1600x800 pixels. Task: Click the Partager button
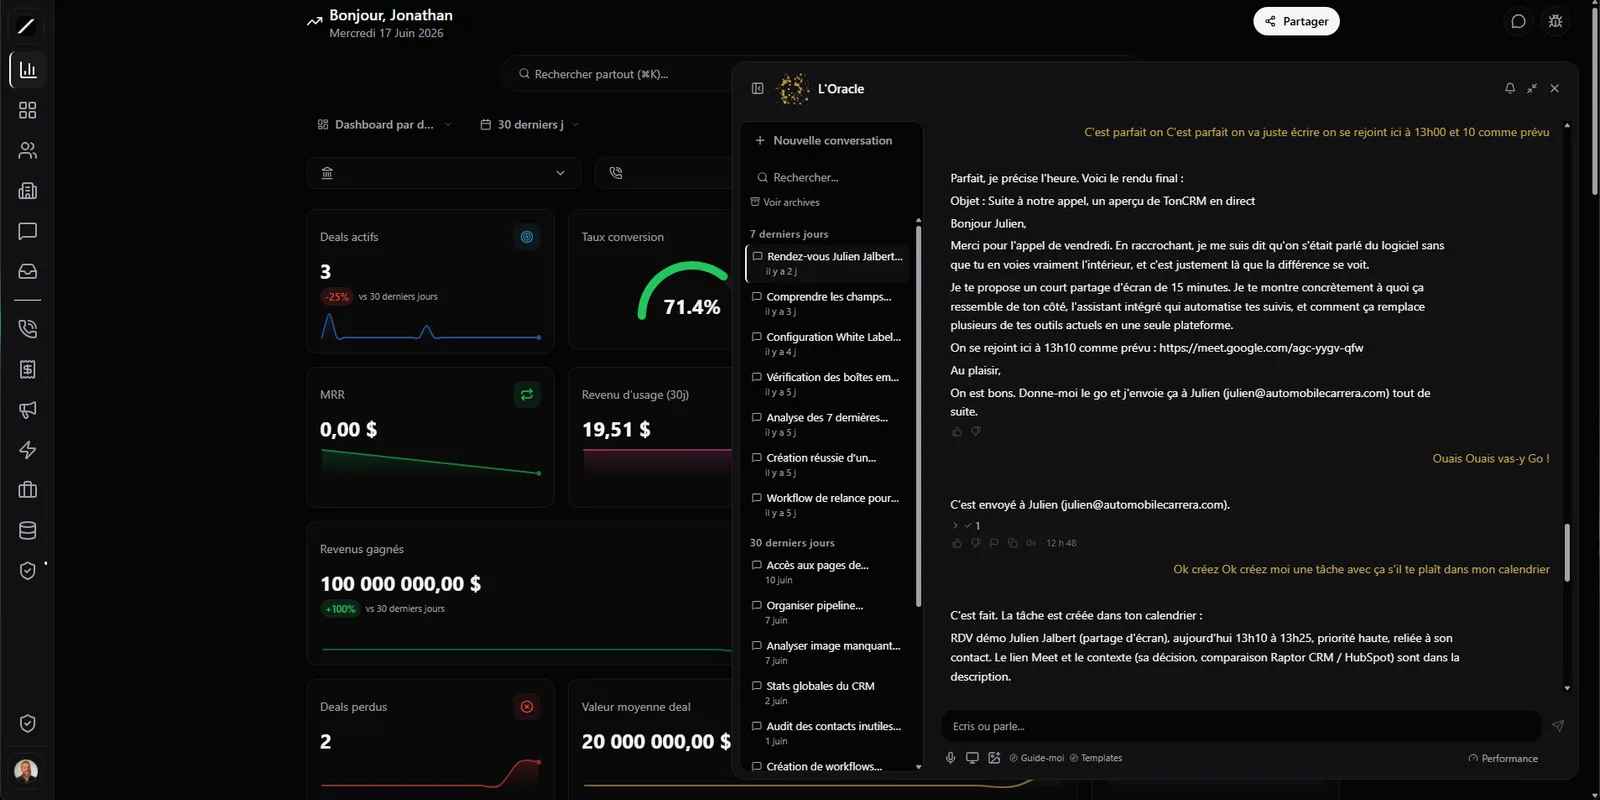1296,21
